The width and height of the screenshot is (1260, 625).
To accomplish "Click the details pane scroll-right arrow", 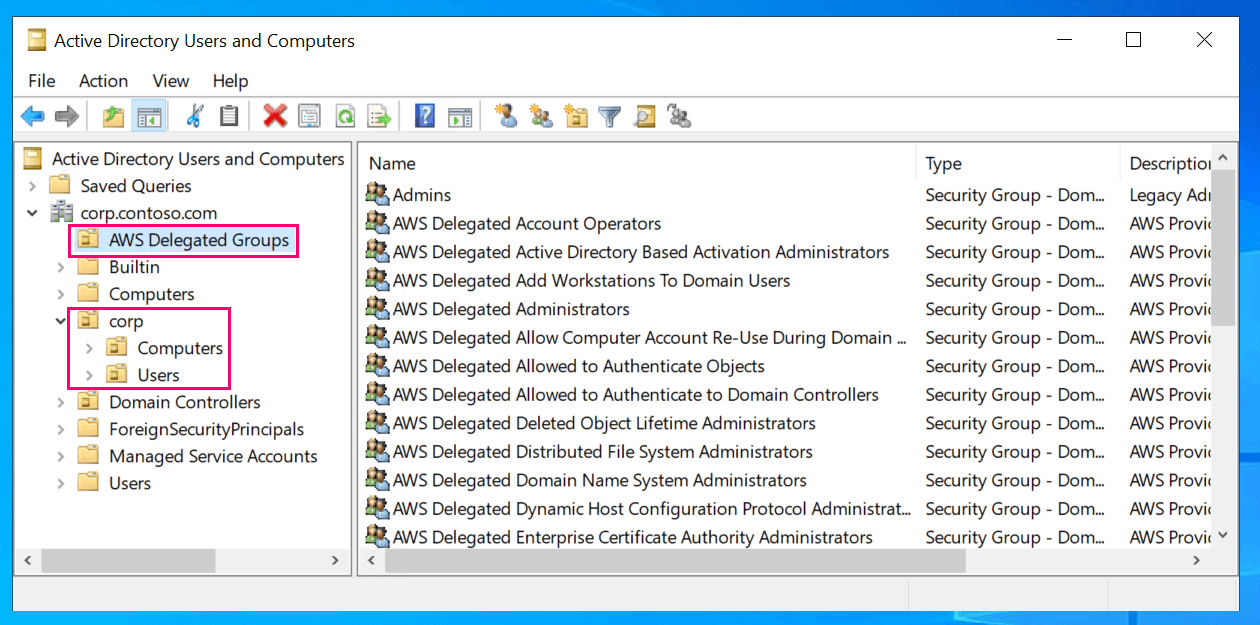I will tap(1198, 561).
